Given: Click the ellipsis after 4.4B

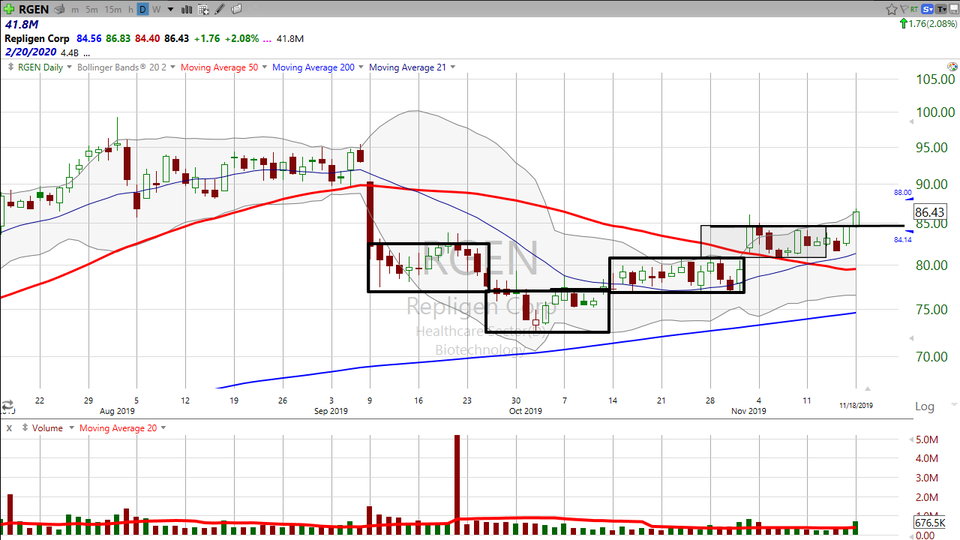Looking at the screenshot, I should 86,54.
